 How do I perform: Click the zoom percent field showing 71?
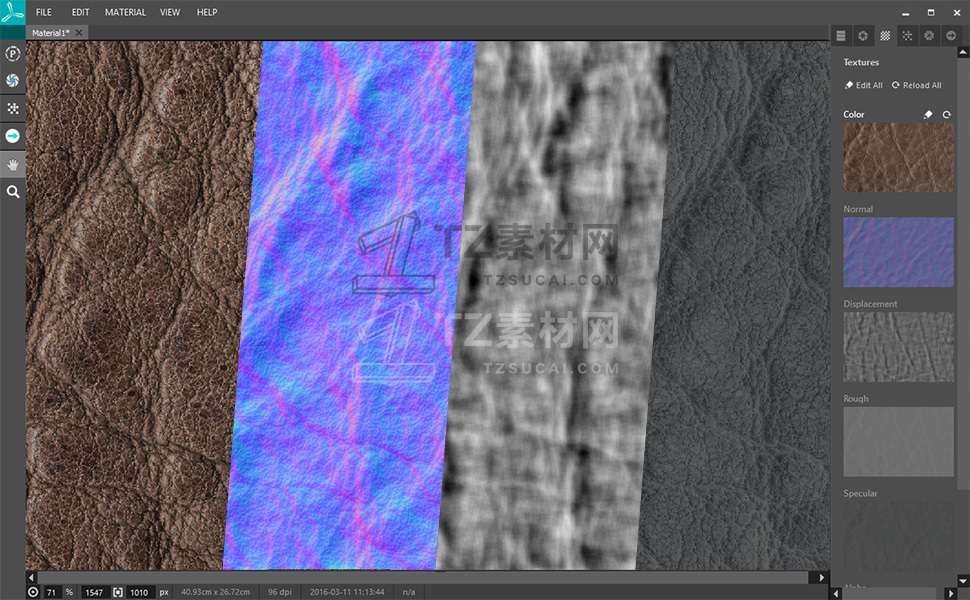(52, 592)
